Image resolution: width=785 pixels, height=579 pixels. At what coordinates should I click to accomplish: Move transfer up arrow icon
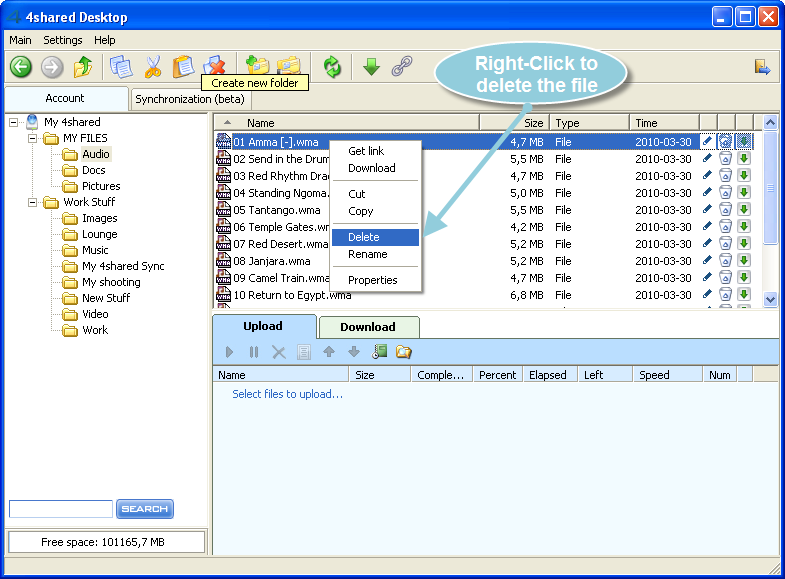329,352
